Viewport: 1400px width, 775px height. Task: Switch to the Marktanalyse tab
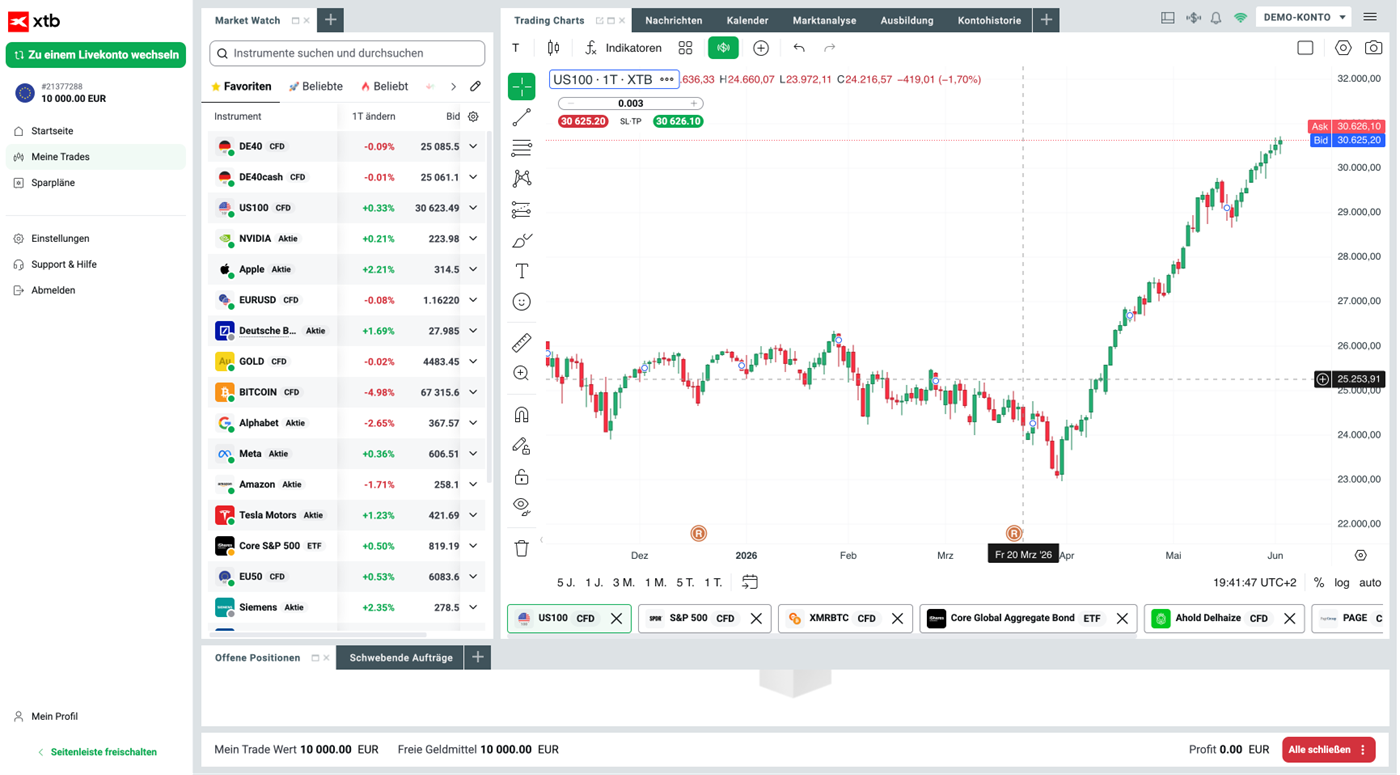point(824,20)
